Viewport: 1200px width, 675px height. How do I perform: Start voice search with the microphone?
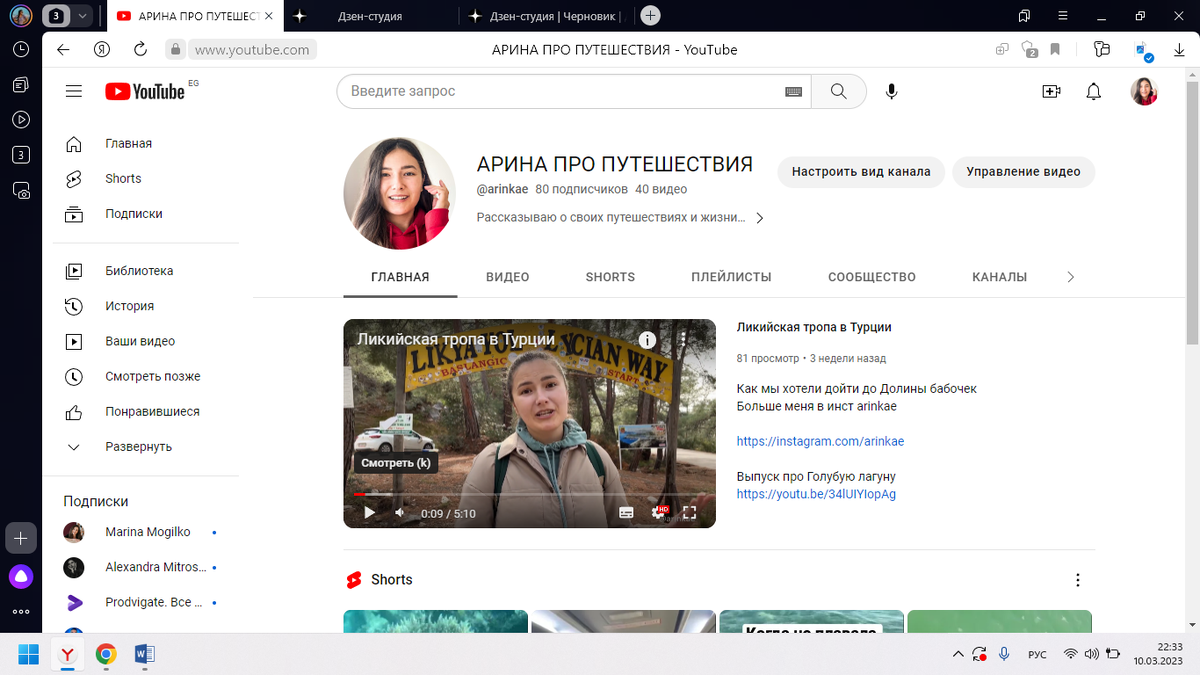(x=891, y=91)
